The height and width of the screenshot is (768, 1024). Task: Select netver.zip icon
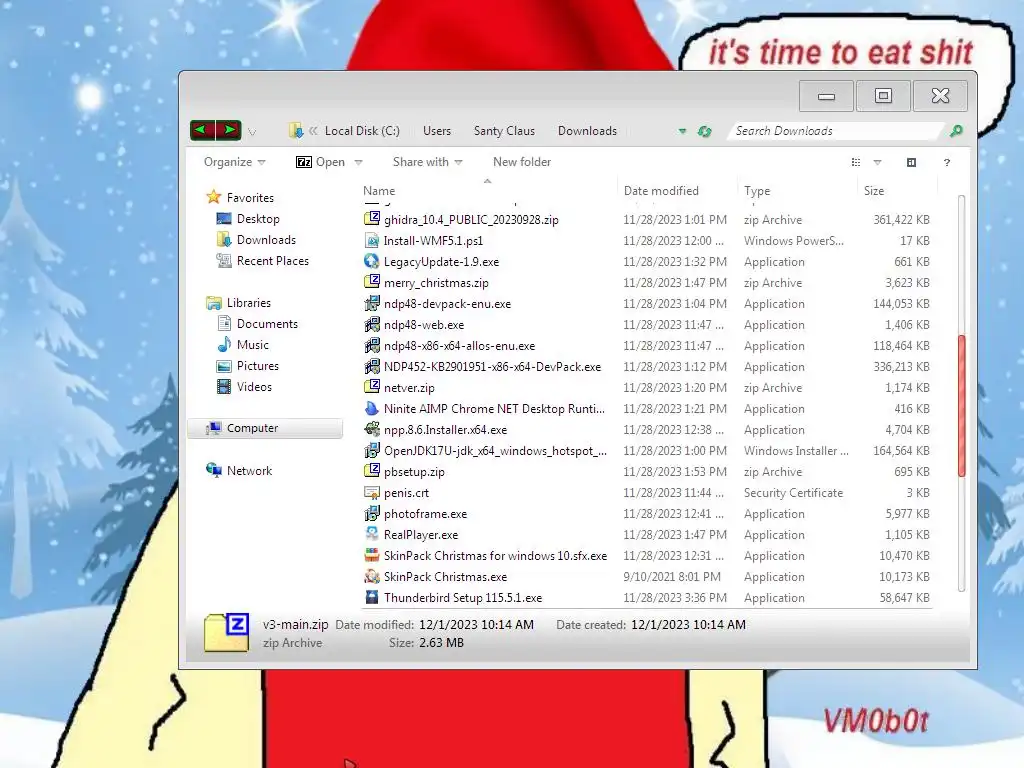(x=372, y=387)
